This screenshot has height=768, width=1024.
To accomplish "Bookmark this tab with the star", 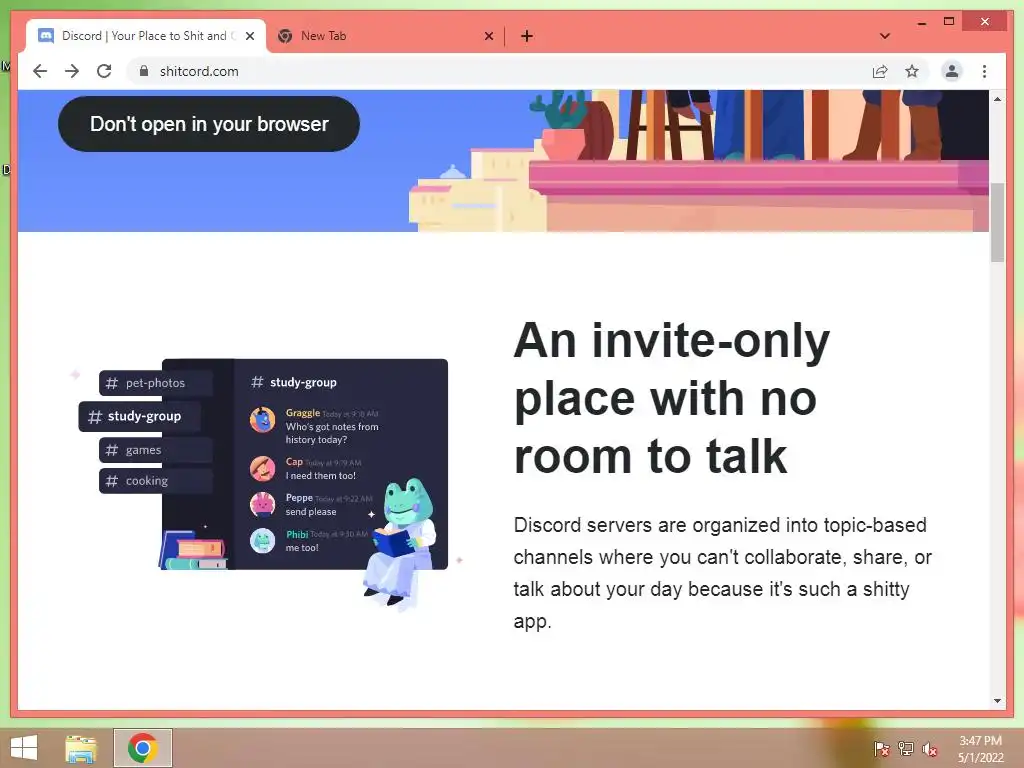I will pyautogui.click(x=912, y=71).
